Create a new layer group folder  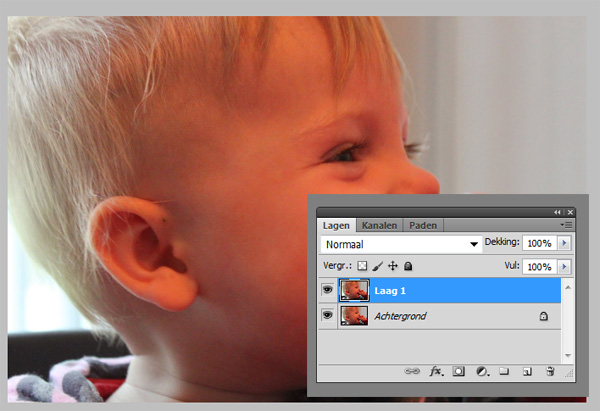click(504, 371)
